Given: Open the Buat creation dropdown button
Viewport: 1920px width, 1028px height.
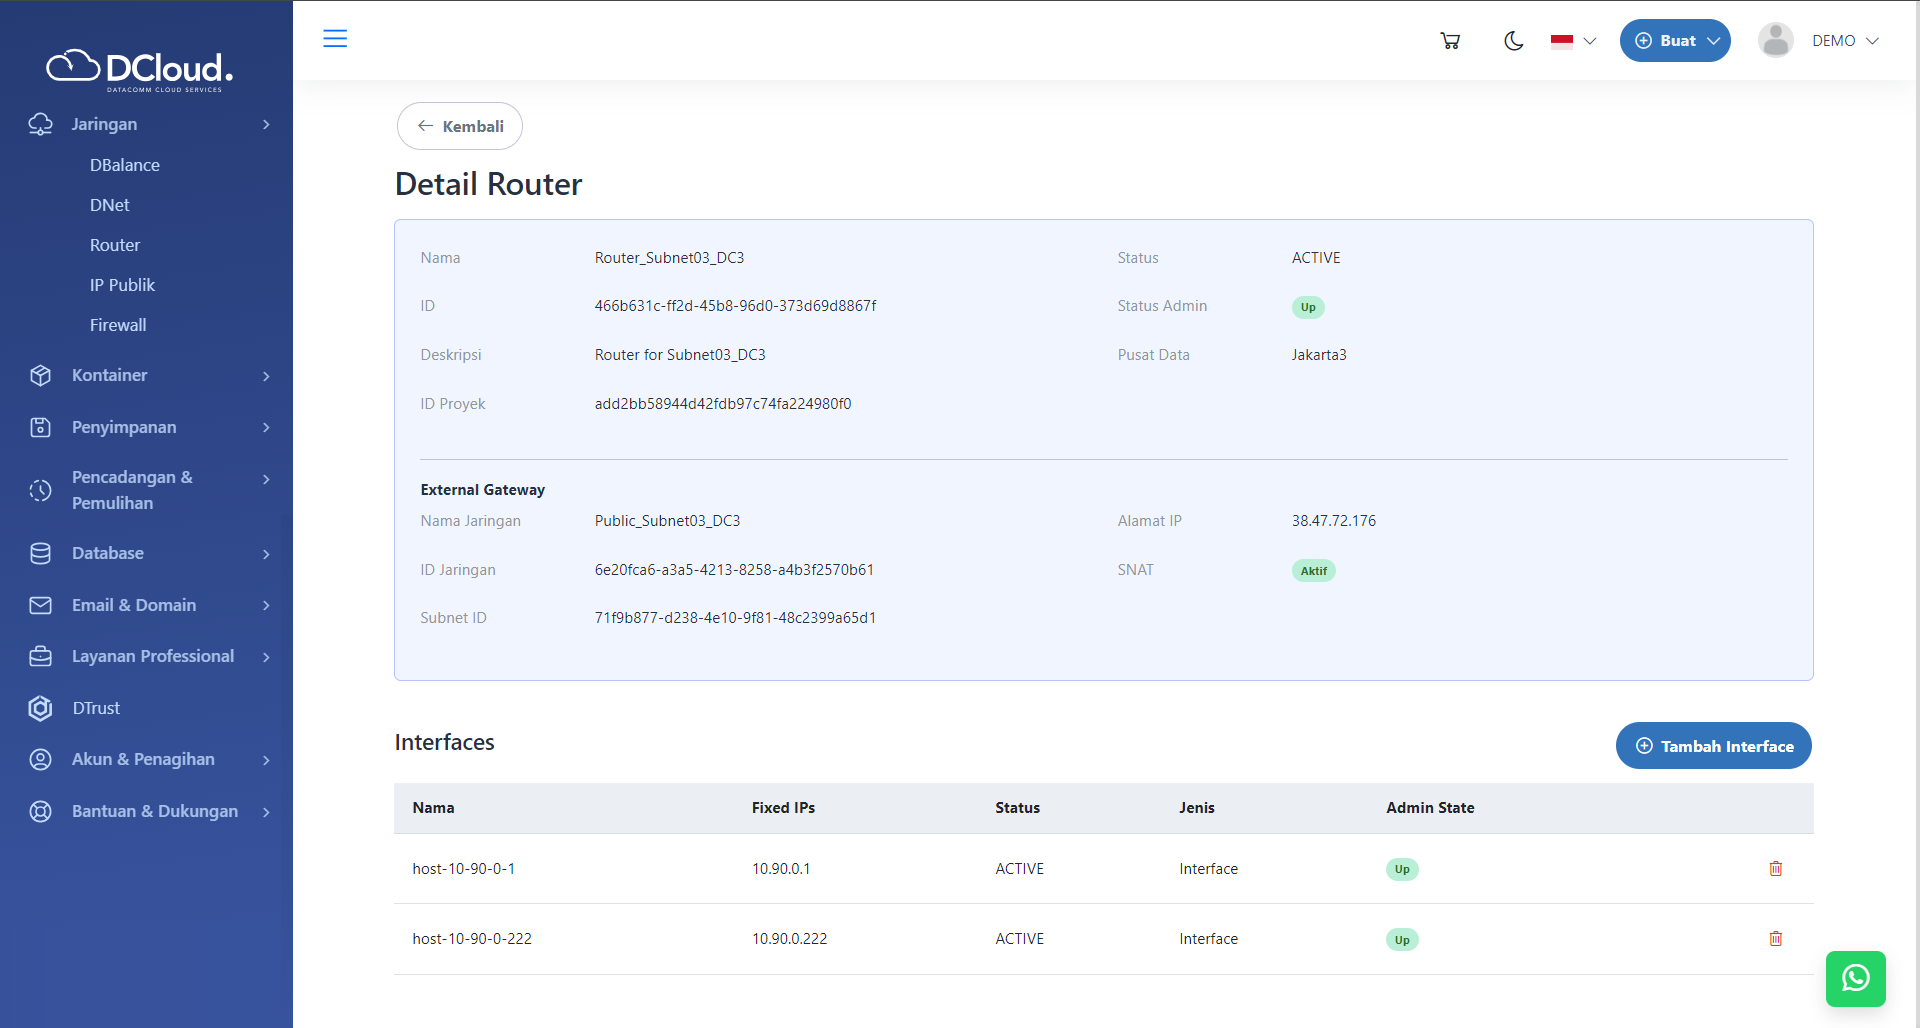Looking at the screenshot, I should tap(1675, 40).
